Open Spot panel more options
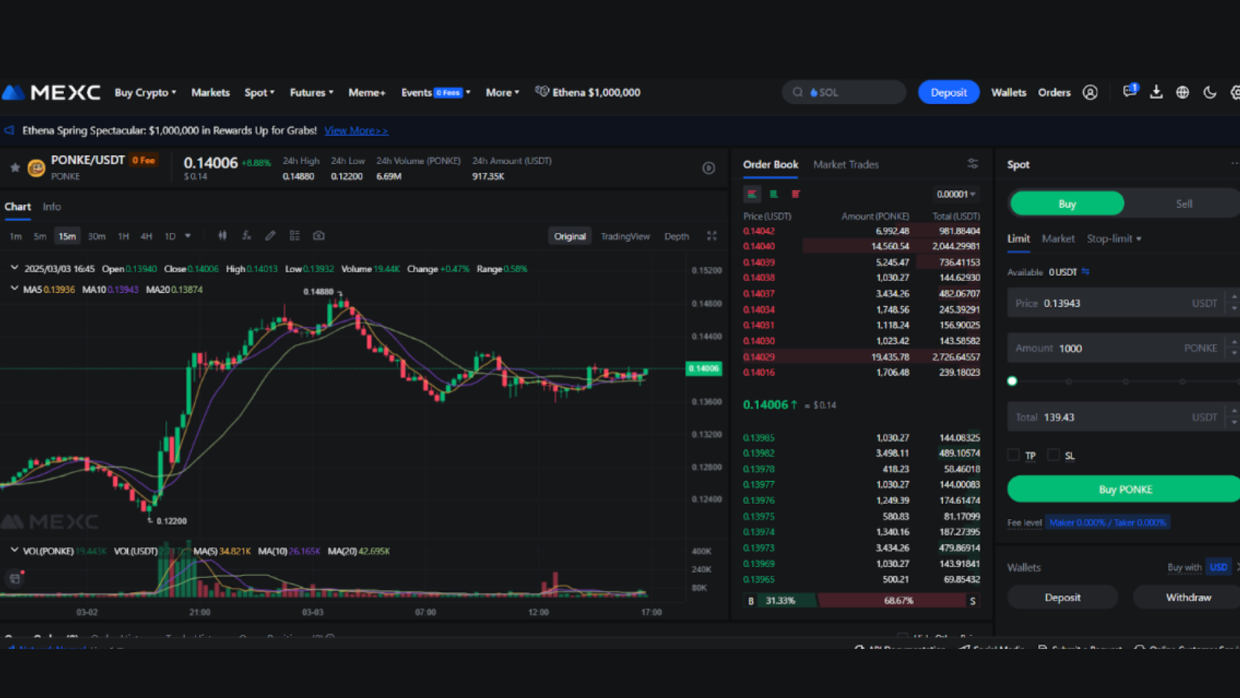Image resolution: width=1240 pixels, height=698 pixels. 1235,164
